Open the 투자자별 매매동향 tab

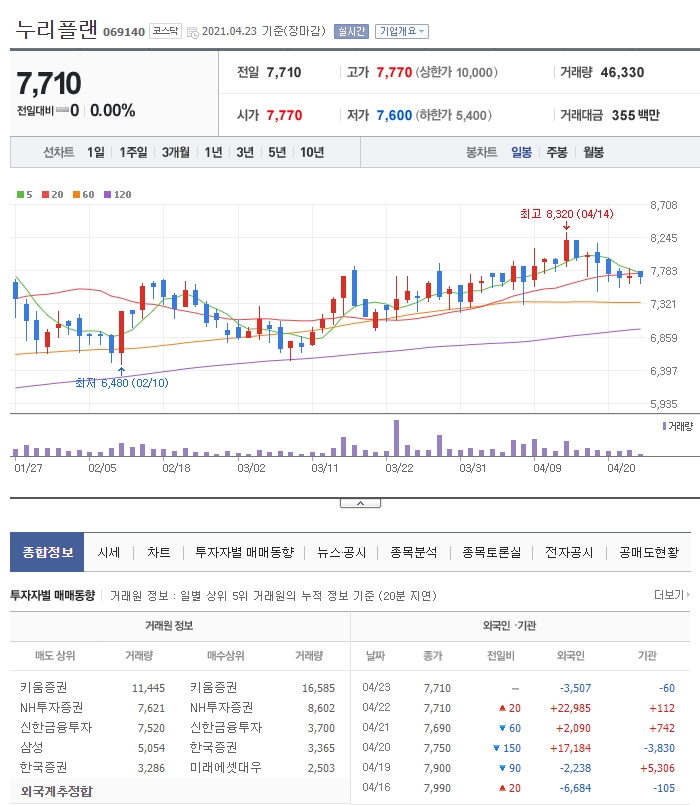(x=244, y=552)
